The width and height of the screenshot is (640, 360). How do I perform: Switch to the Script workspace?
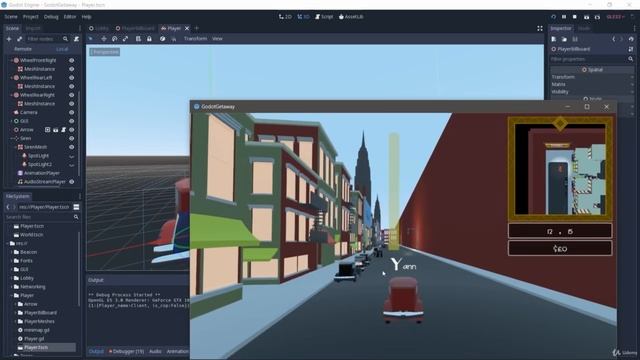coord(324,17)
